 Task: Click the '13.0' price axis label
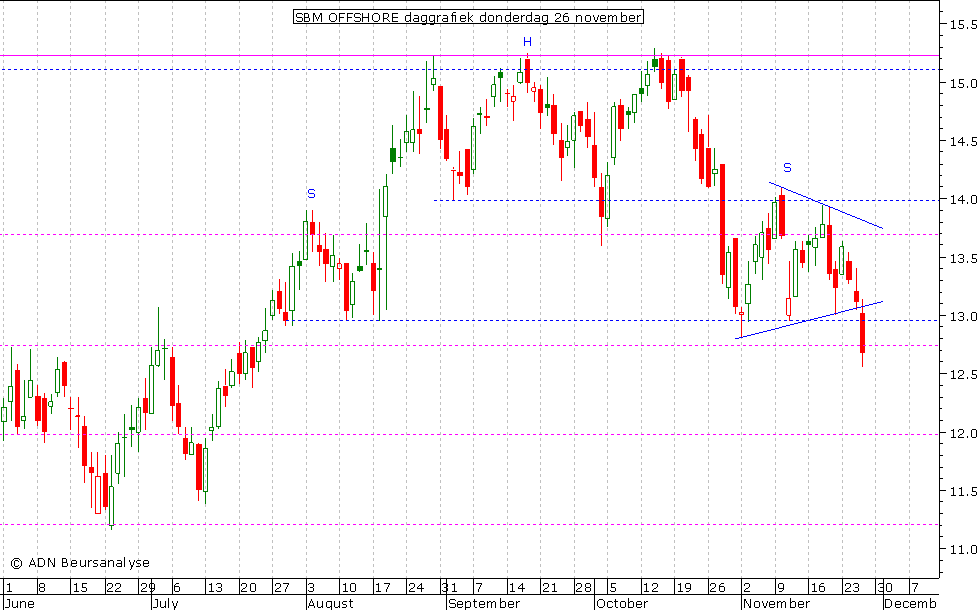[963, 316]
